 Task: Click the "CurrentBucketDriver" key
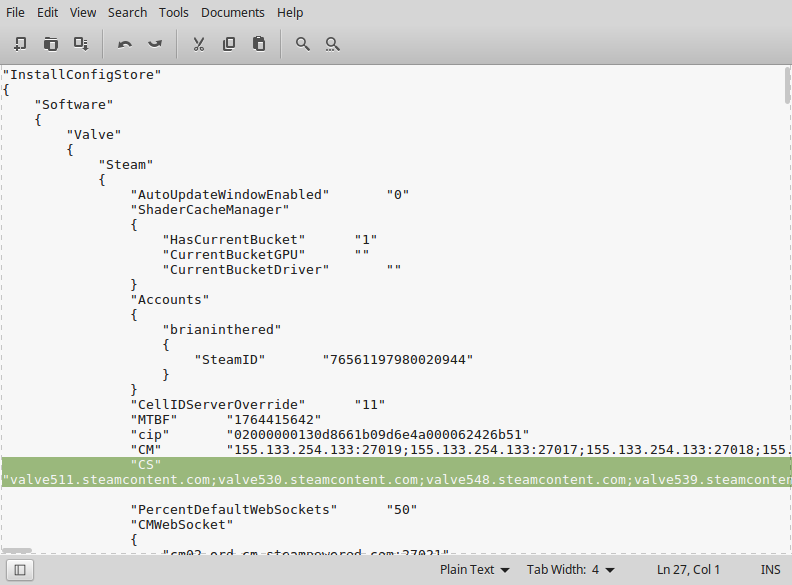(246, 270)
